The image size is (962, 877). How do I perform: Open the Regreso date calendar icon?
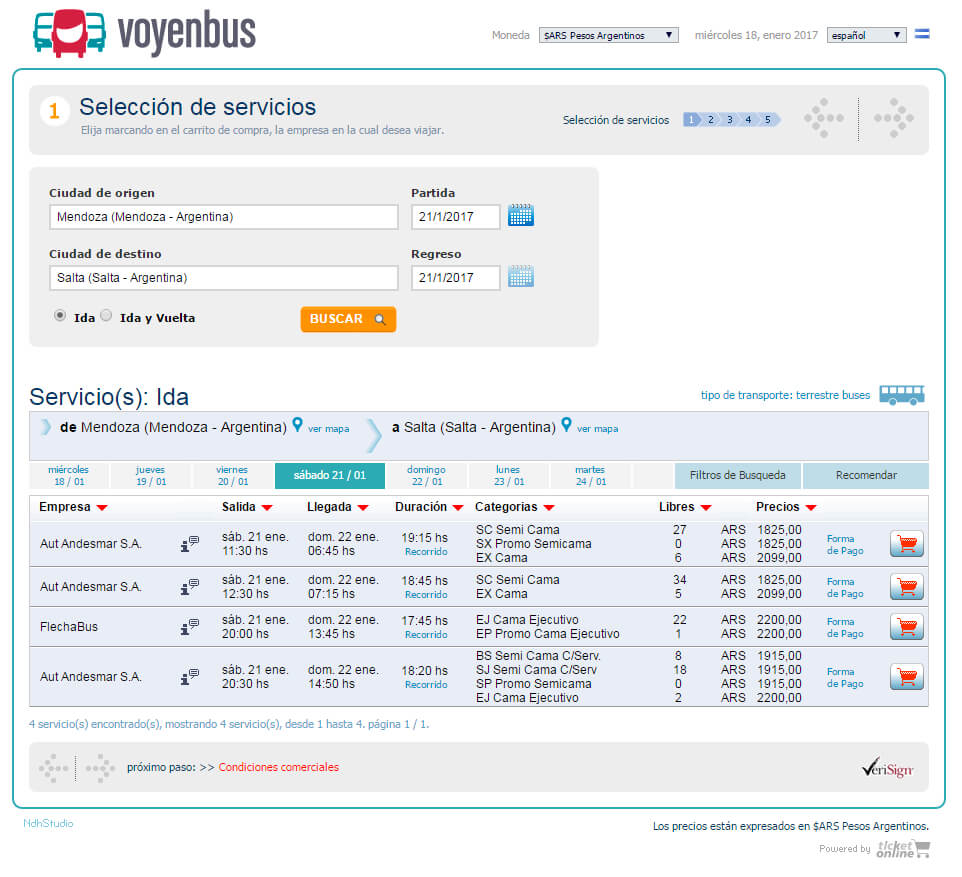[x=520, y=277]
